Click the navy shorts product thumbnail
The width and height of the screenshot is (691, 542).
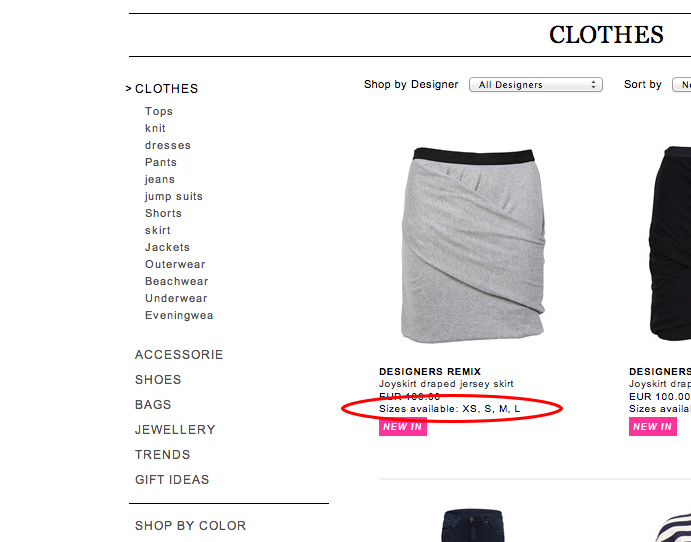[473, 526]
